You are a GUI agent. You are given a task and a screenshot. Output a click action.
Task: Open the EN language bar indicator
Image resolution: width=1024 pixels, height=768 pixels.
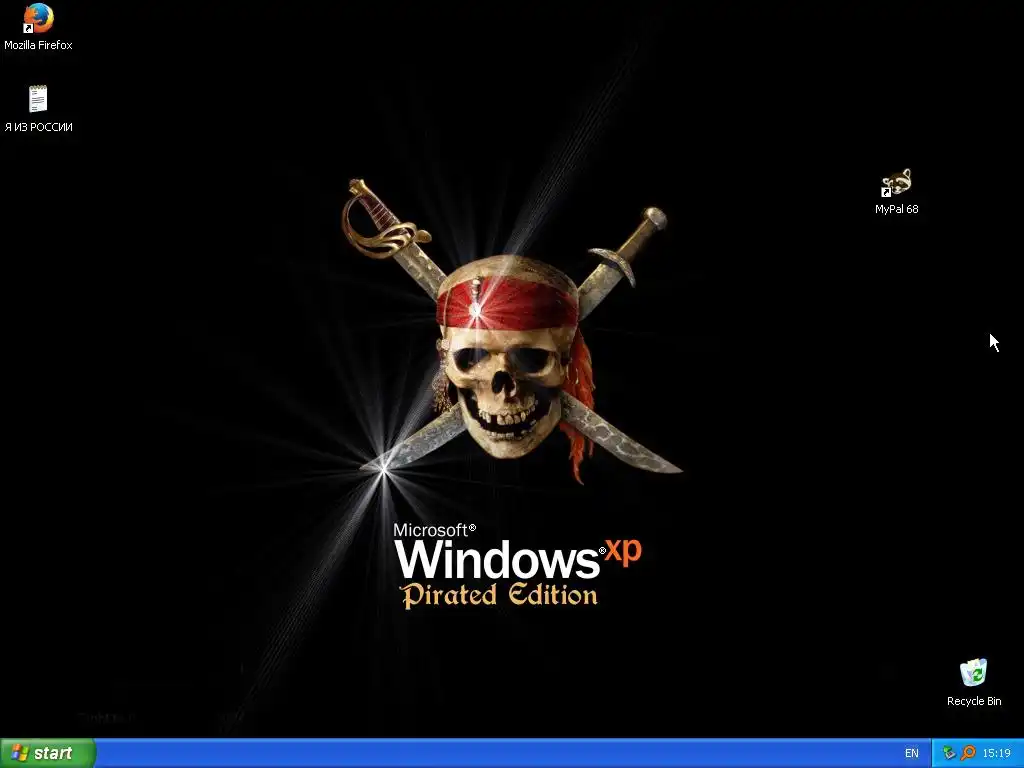[x=912, y=753]
